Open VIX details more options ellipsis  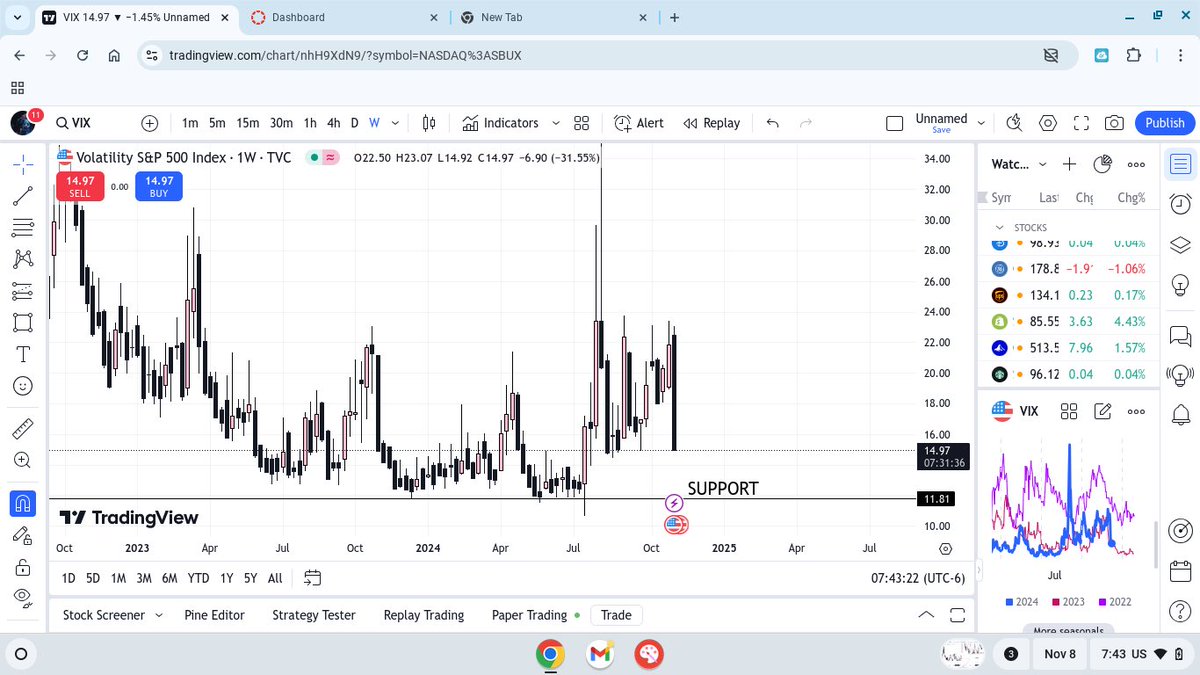pyautogui.click(x=1136, y=411)
